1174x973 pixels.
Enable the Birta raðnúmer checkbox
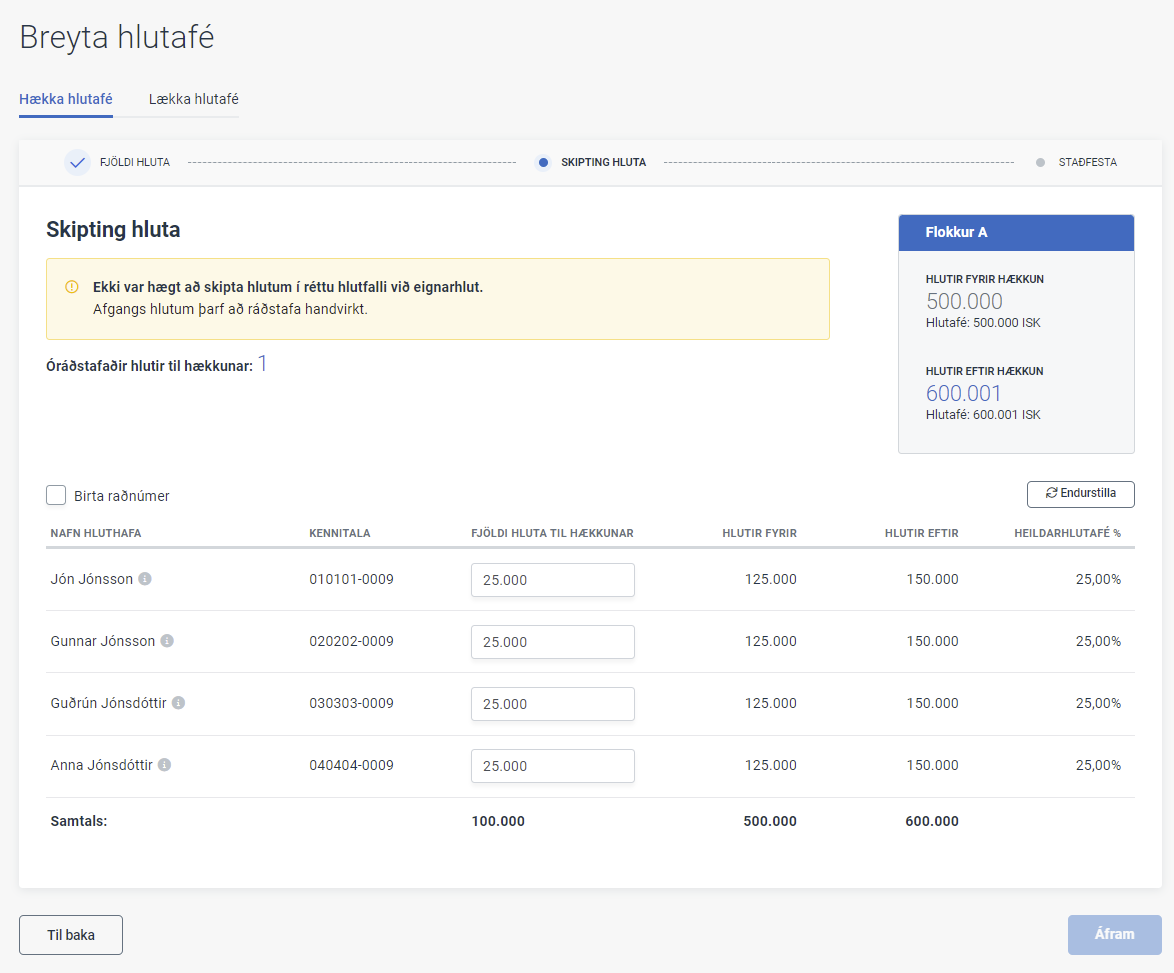coord(56,495)
